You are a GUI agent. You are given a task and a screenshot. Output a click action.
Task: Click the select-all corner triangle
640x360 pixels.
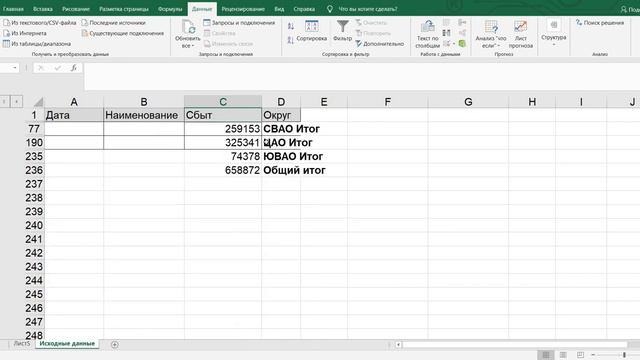(x=38, y=102)
